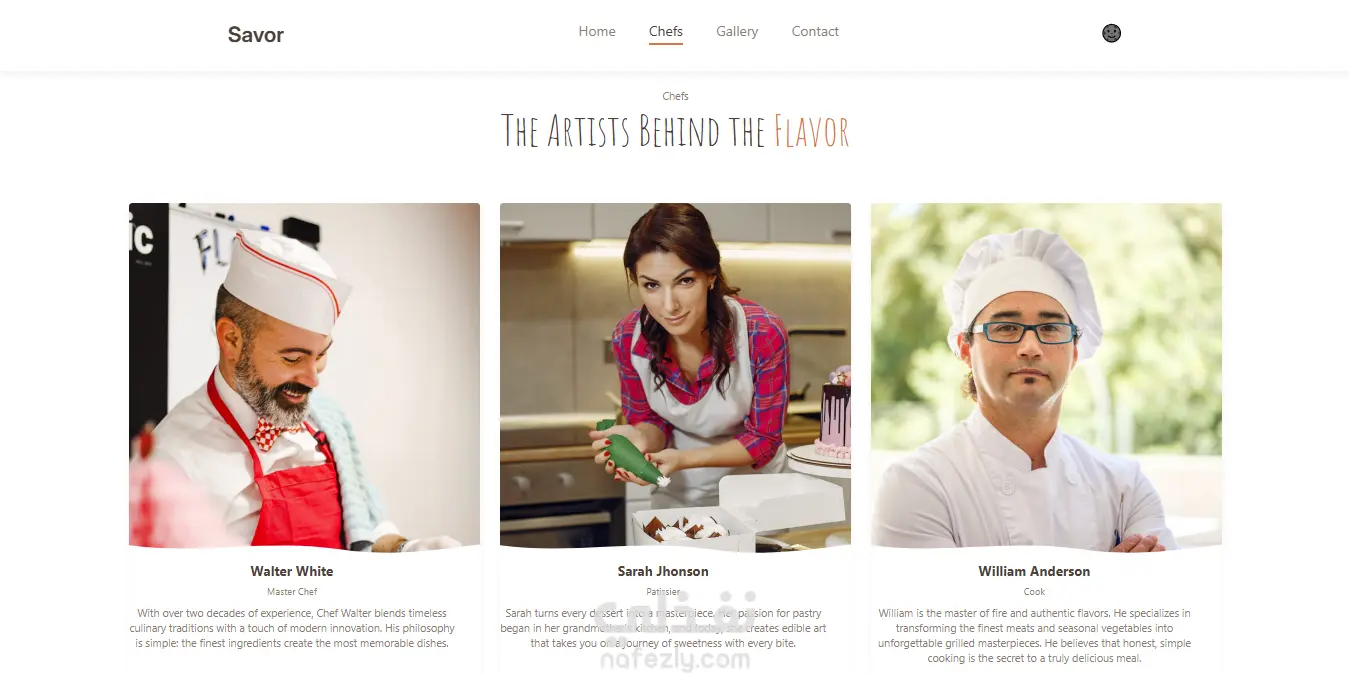Click the small Chefs label above the heading
1349x674 pixels.
click(675, 96)
